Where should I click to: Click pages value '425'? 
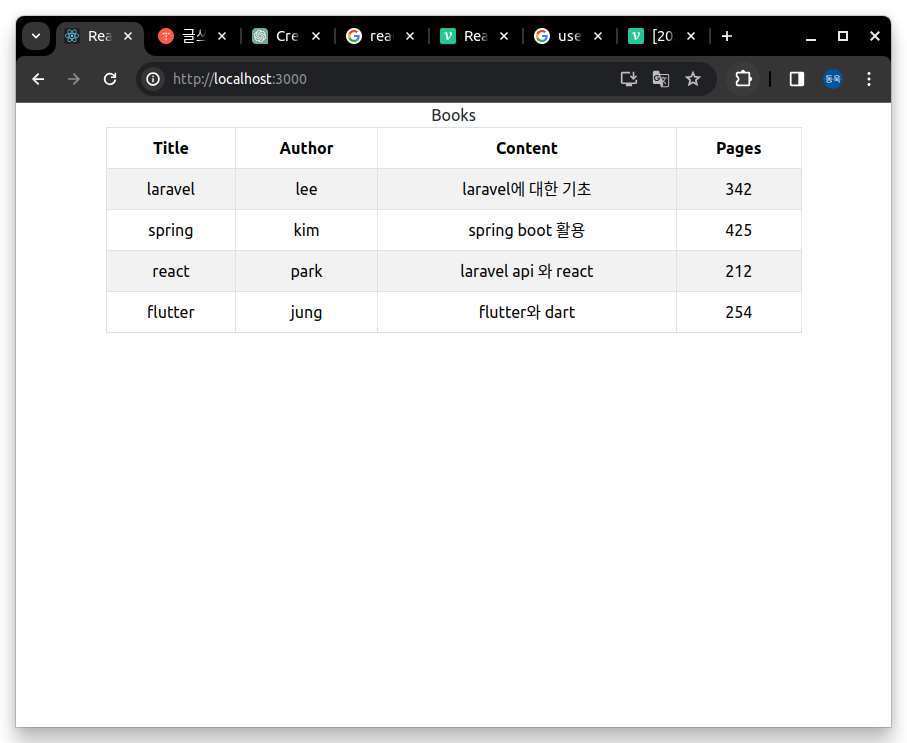coord(739,230)
